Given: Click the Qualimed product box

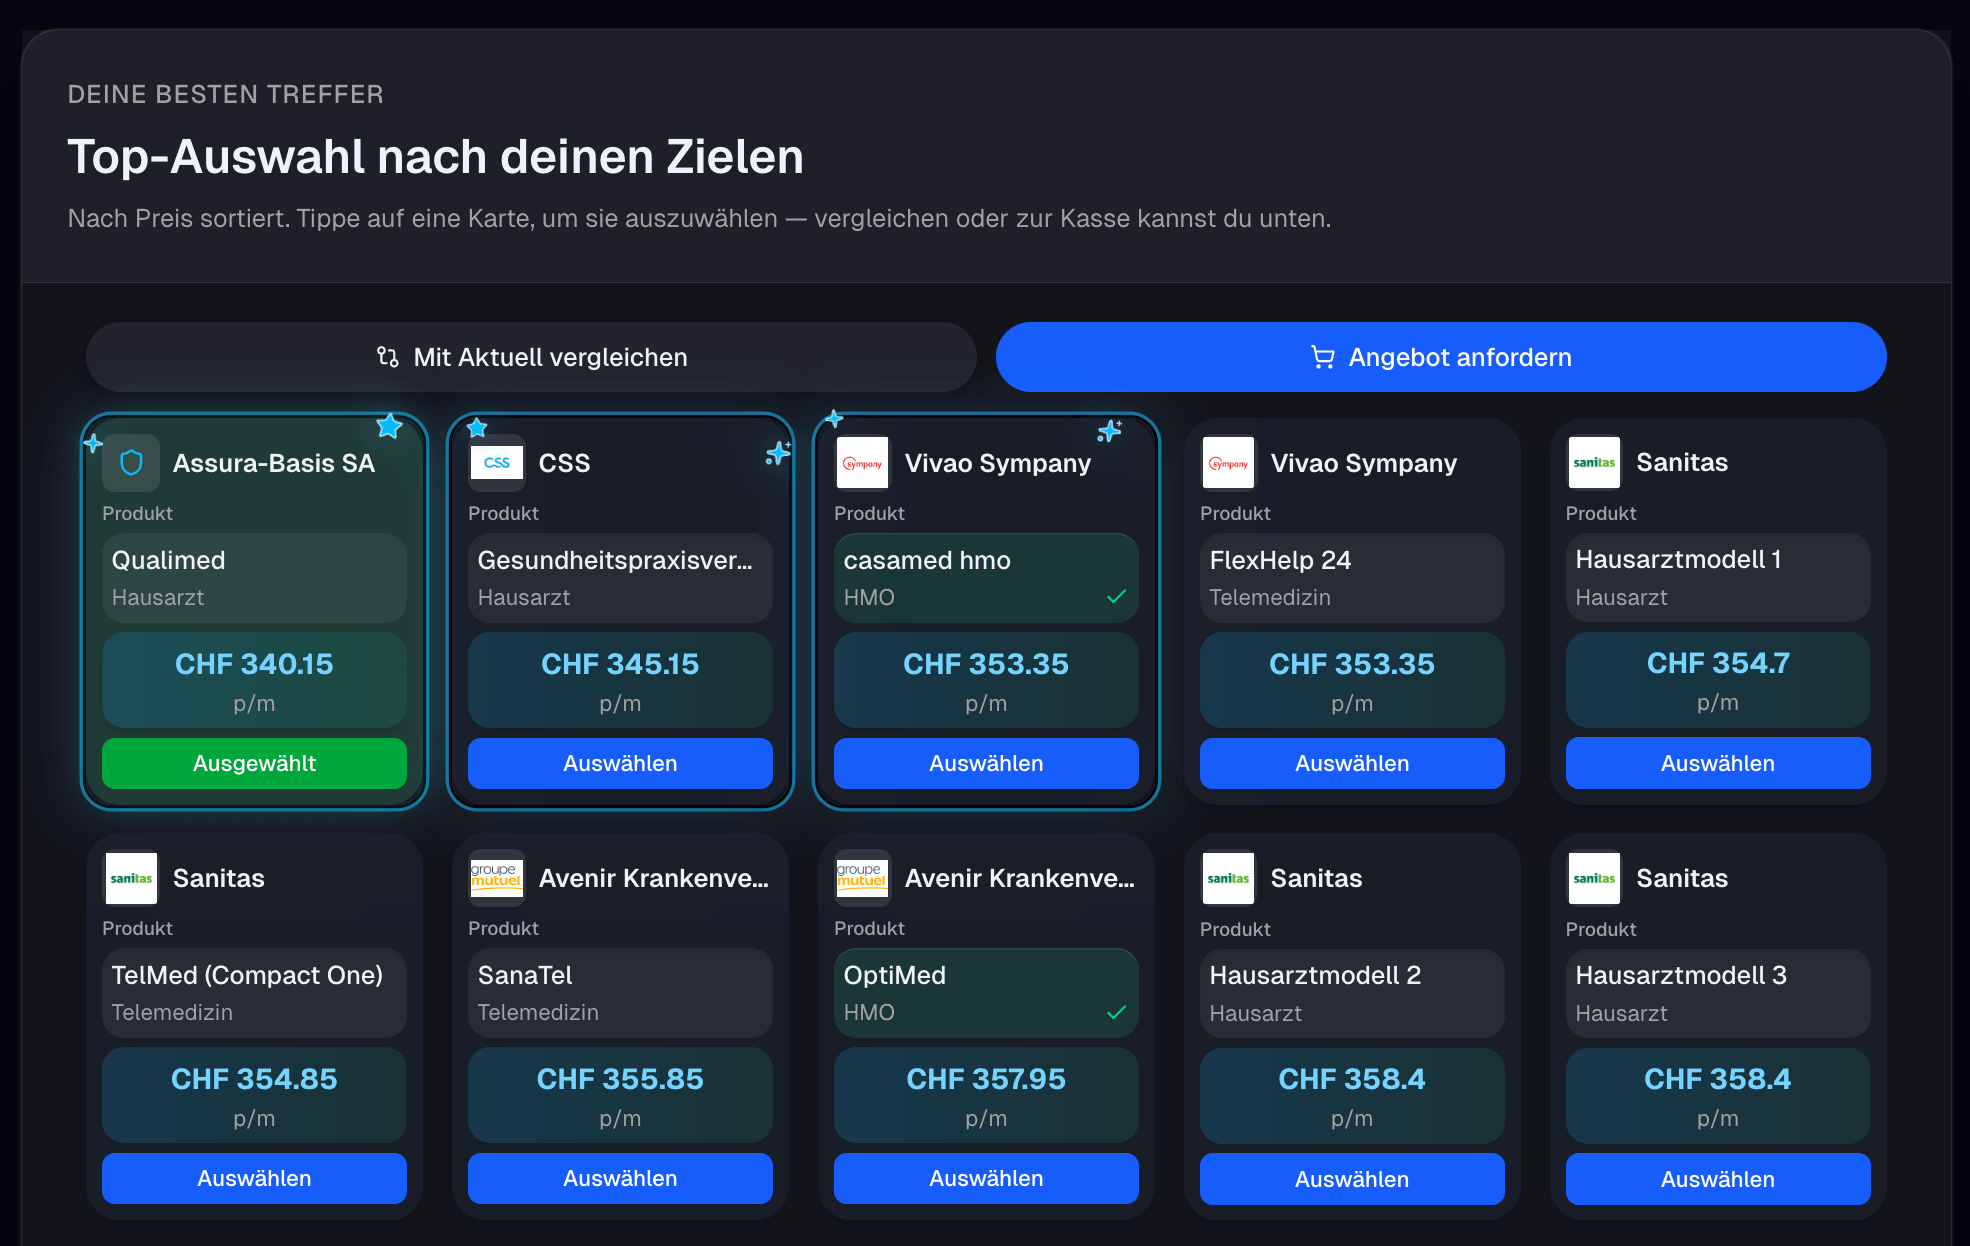Looking at the screenshot, I should point(254,578).
